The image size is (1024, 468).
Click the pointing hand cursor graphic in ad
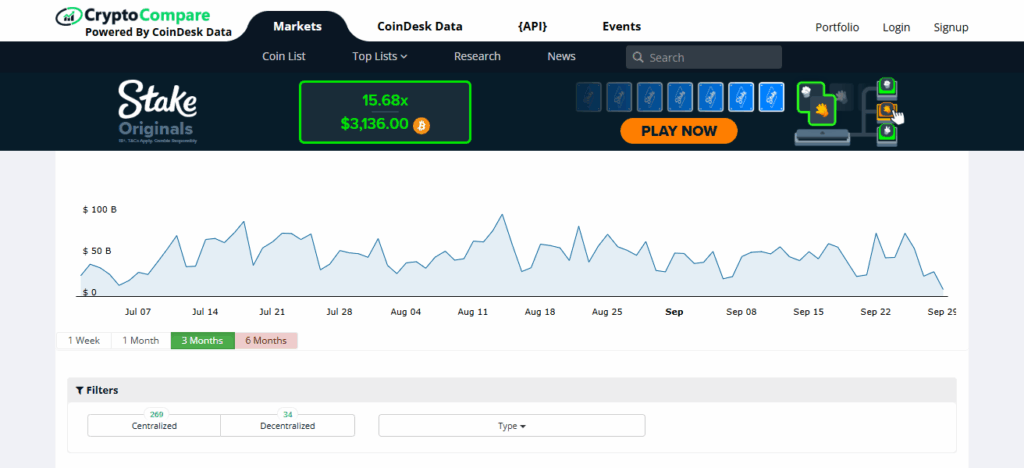(x=896, y=117)
